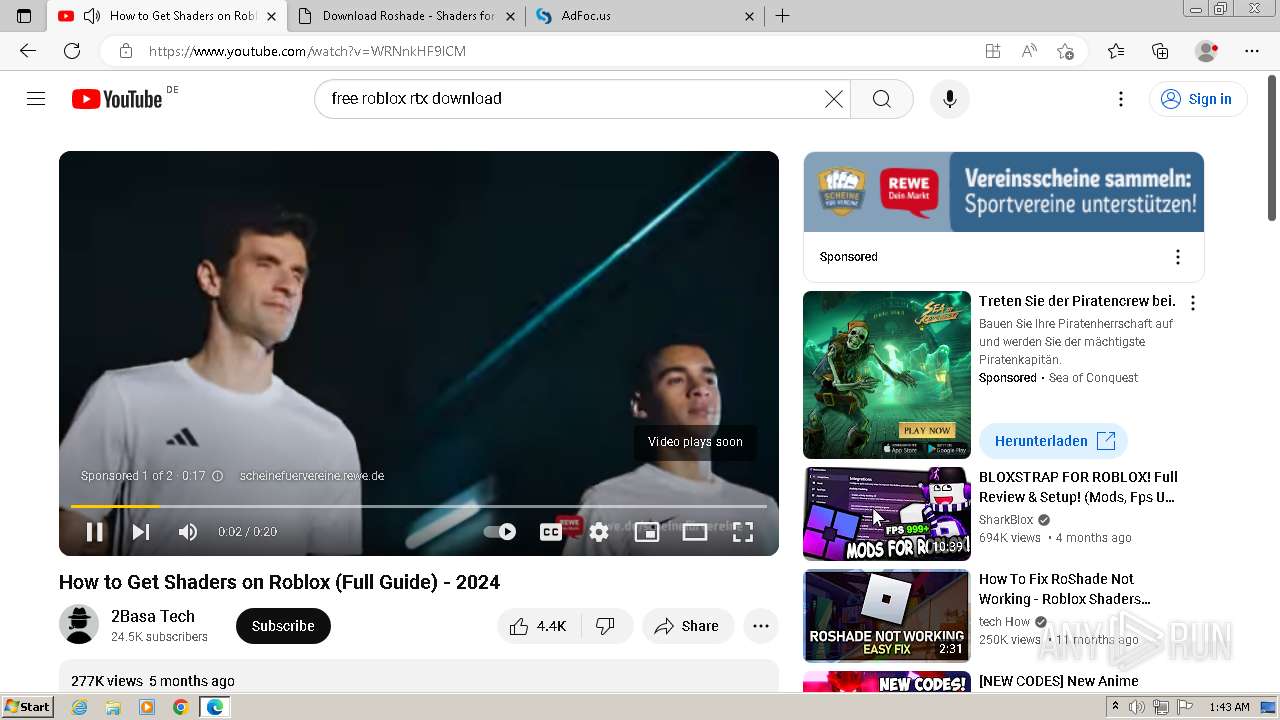Open the Windows Start menu
1280x720 pixels.
pyautogui.click(x=27, y=706)
